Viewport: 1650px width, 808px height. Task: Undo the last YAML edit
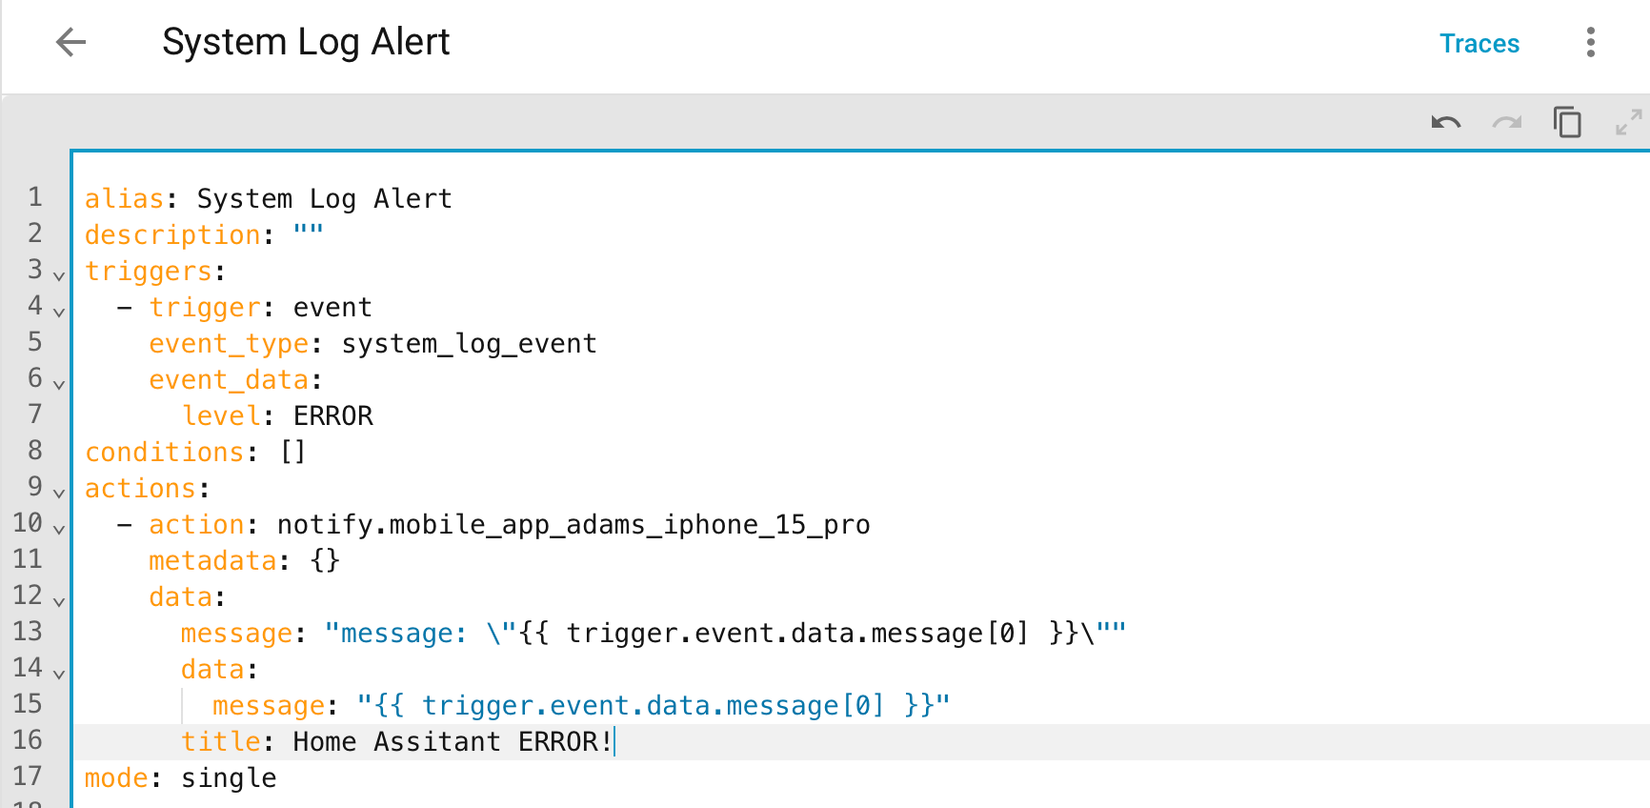(1446, 122)
